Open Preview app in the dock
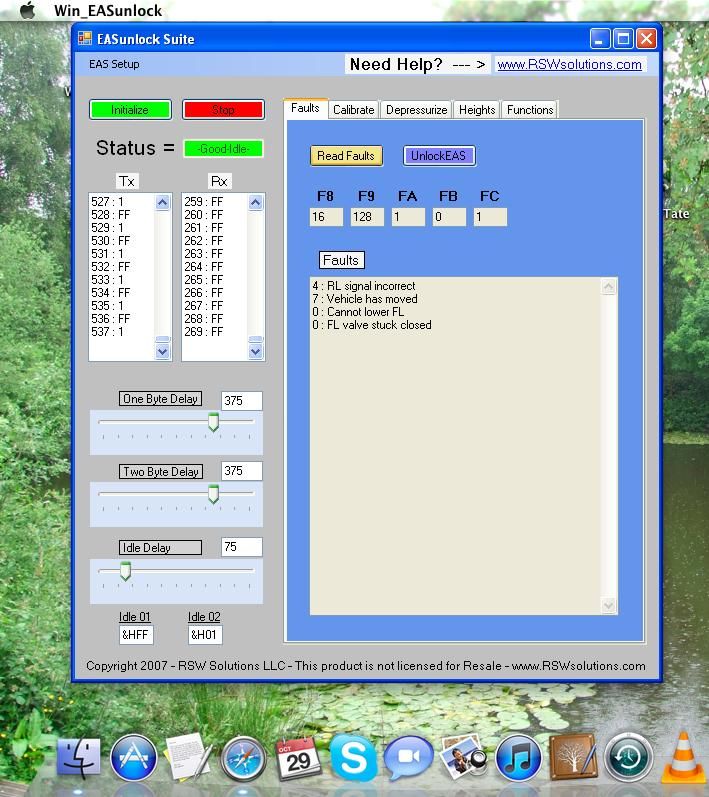The height and width of the screenshot is (797, 709). 464,757
